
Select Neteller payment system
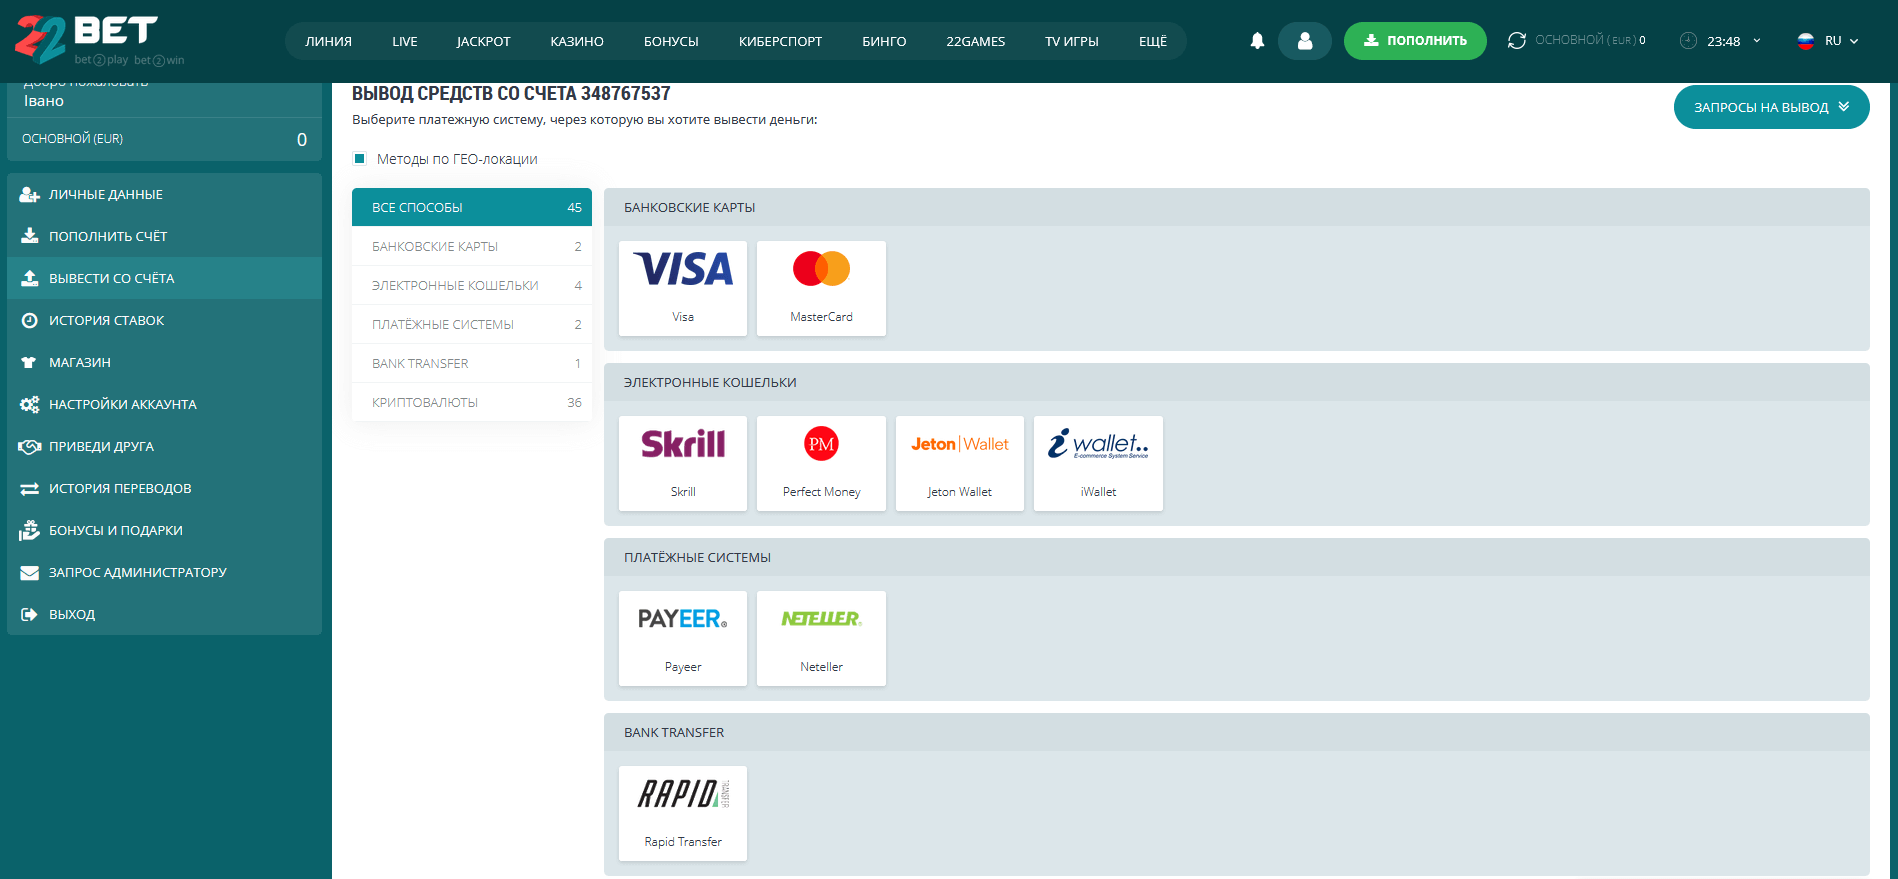click(821, 638)
